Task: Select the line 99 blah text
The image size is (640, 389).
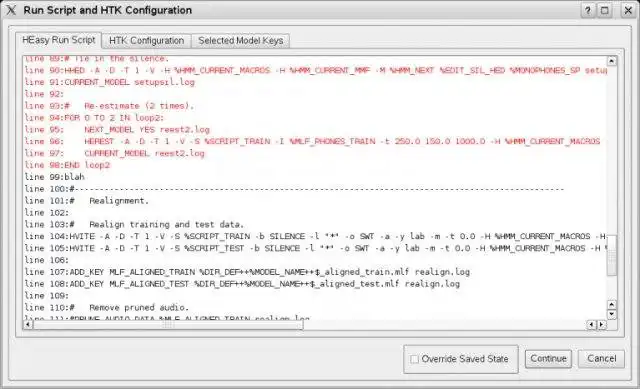Action: [x=55, y=177]
